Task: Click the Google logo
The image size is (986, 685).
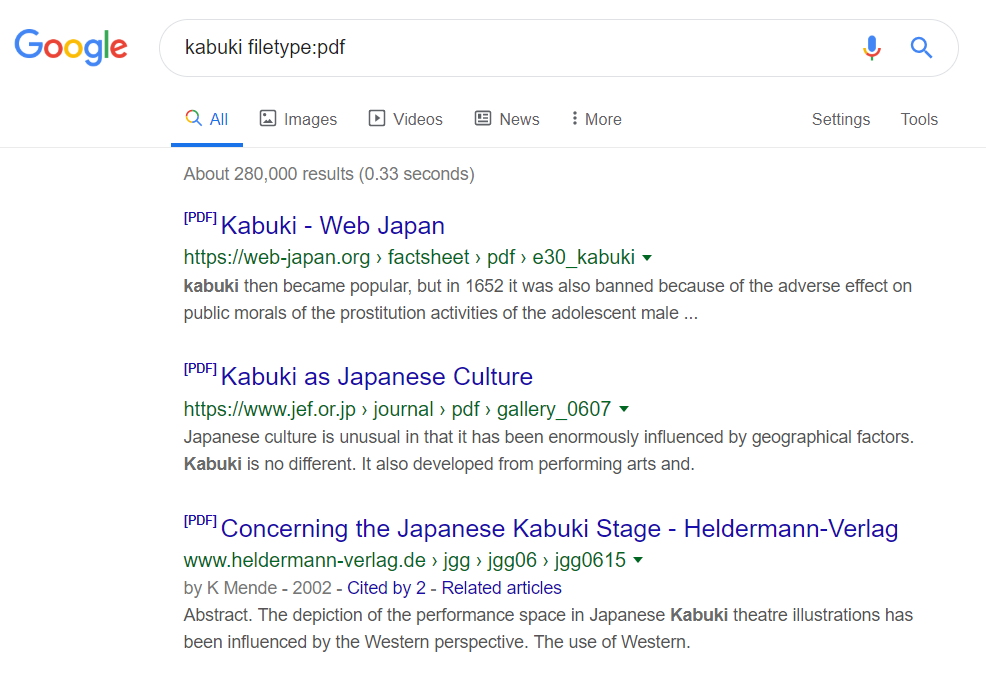Action: coord(71,47)
